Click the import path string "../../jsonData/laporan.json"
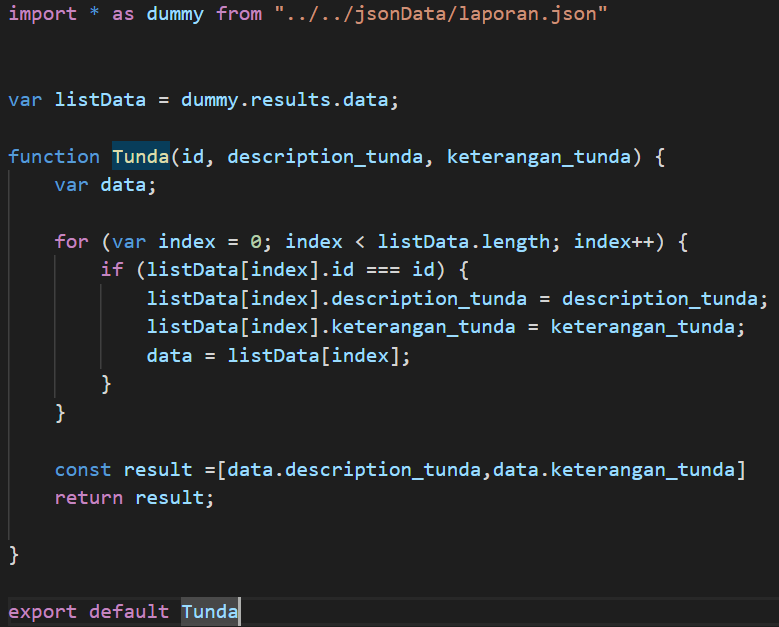This screenshot has height=627, width=779. click(441, 14)
